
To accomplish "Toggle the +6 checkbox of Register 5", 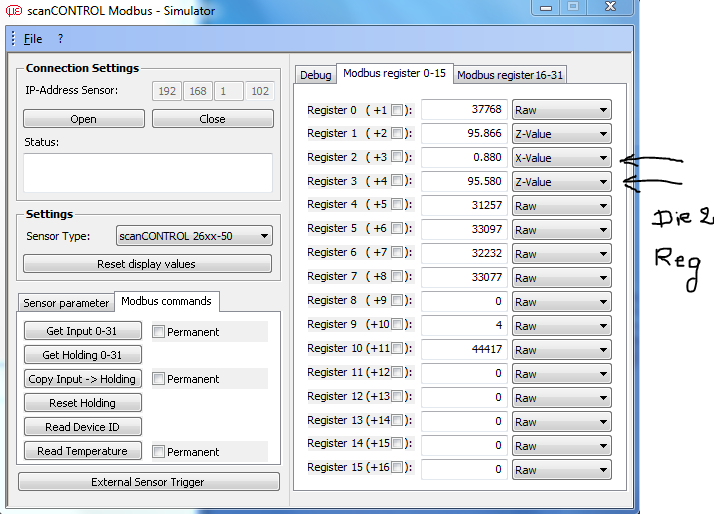I will point(397,228).
